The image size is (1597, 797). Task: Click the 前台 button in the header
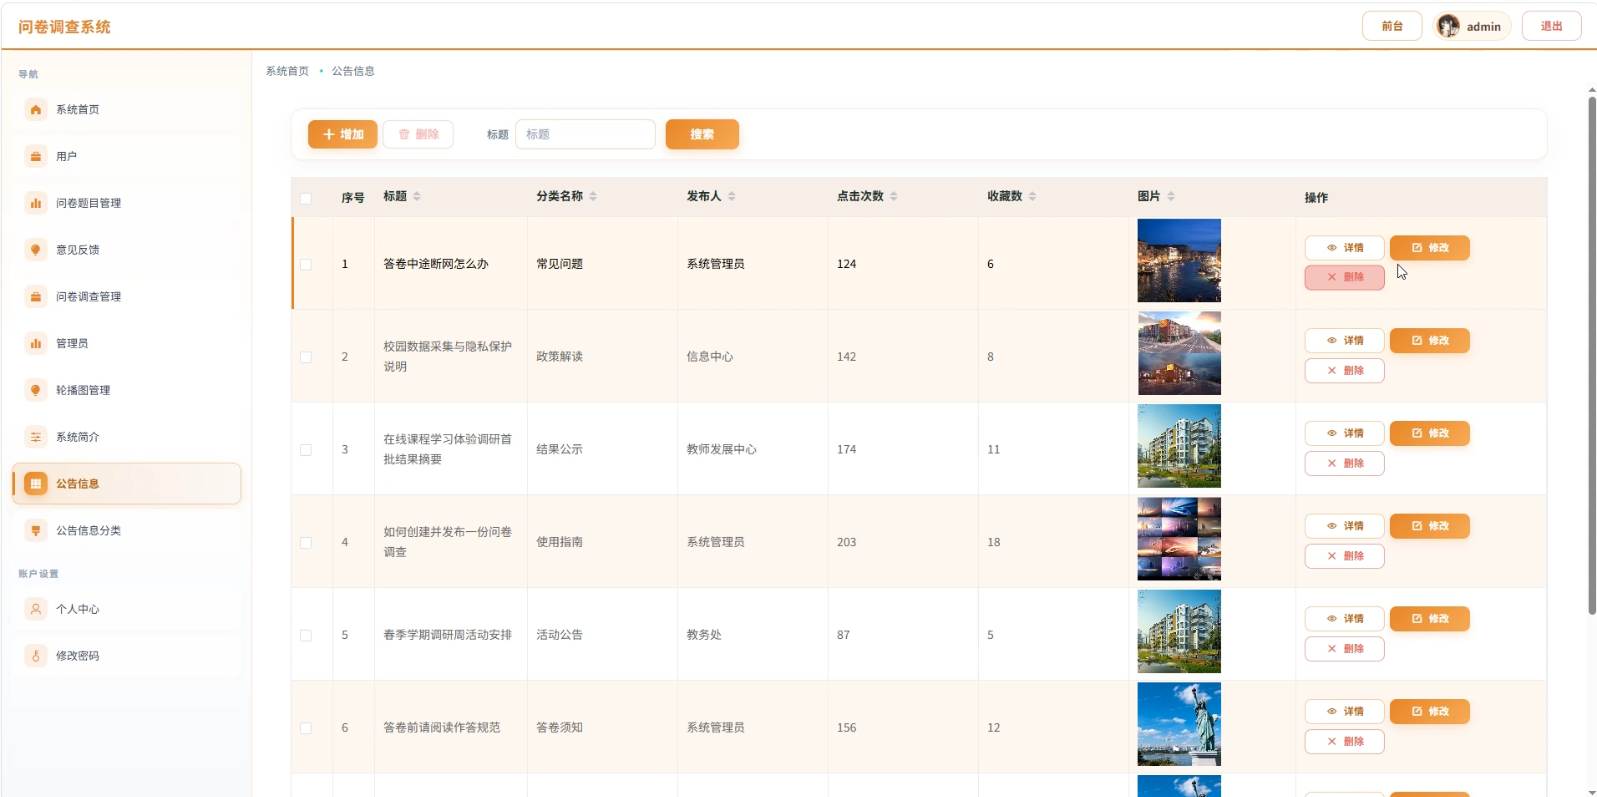1392,26
